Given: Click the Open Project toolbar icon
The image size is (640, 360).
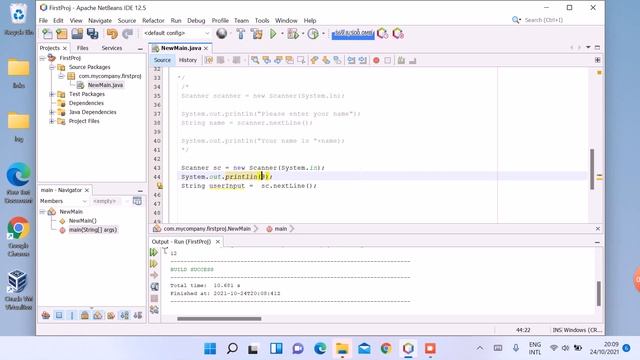Looking at the screenshot, I should tap(77, 33).
